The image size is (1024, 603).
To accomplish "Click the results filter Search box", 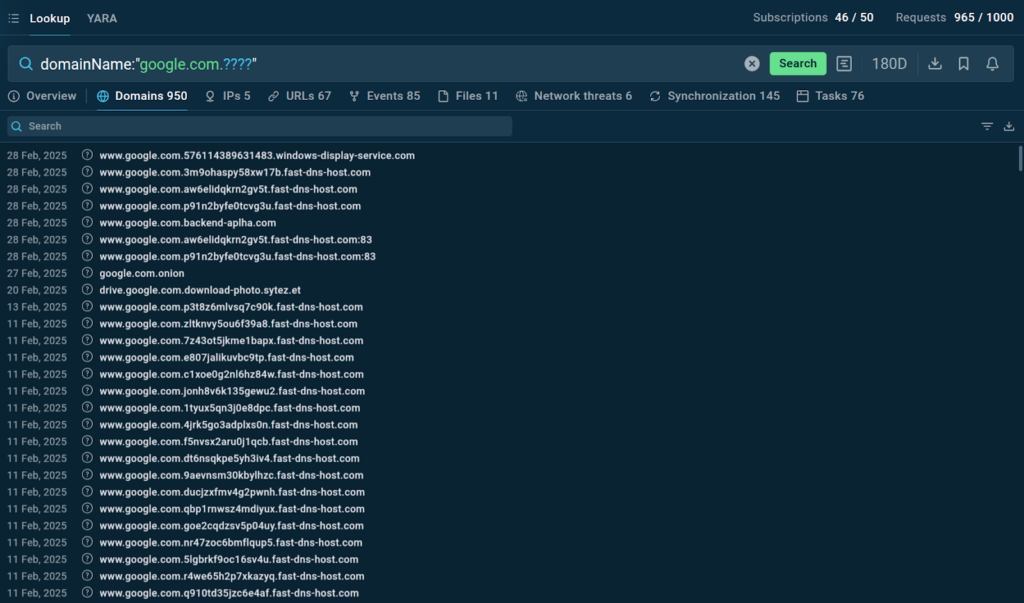I will pos(260,126).
